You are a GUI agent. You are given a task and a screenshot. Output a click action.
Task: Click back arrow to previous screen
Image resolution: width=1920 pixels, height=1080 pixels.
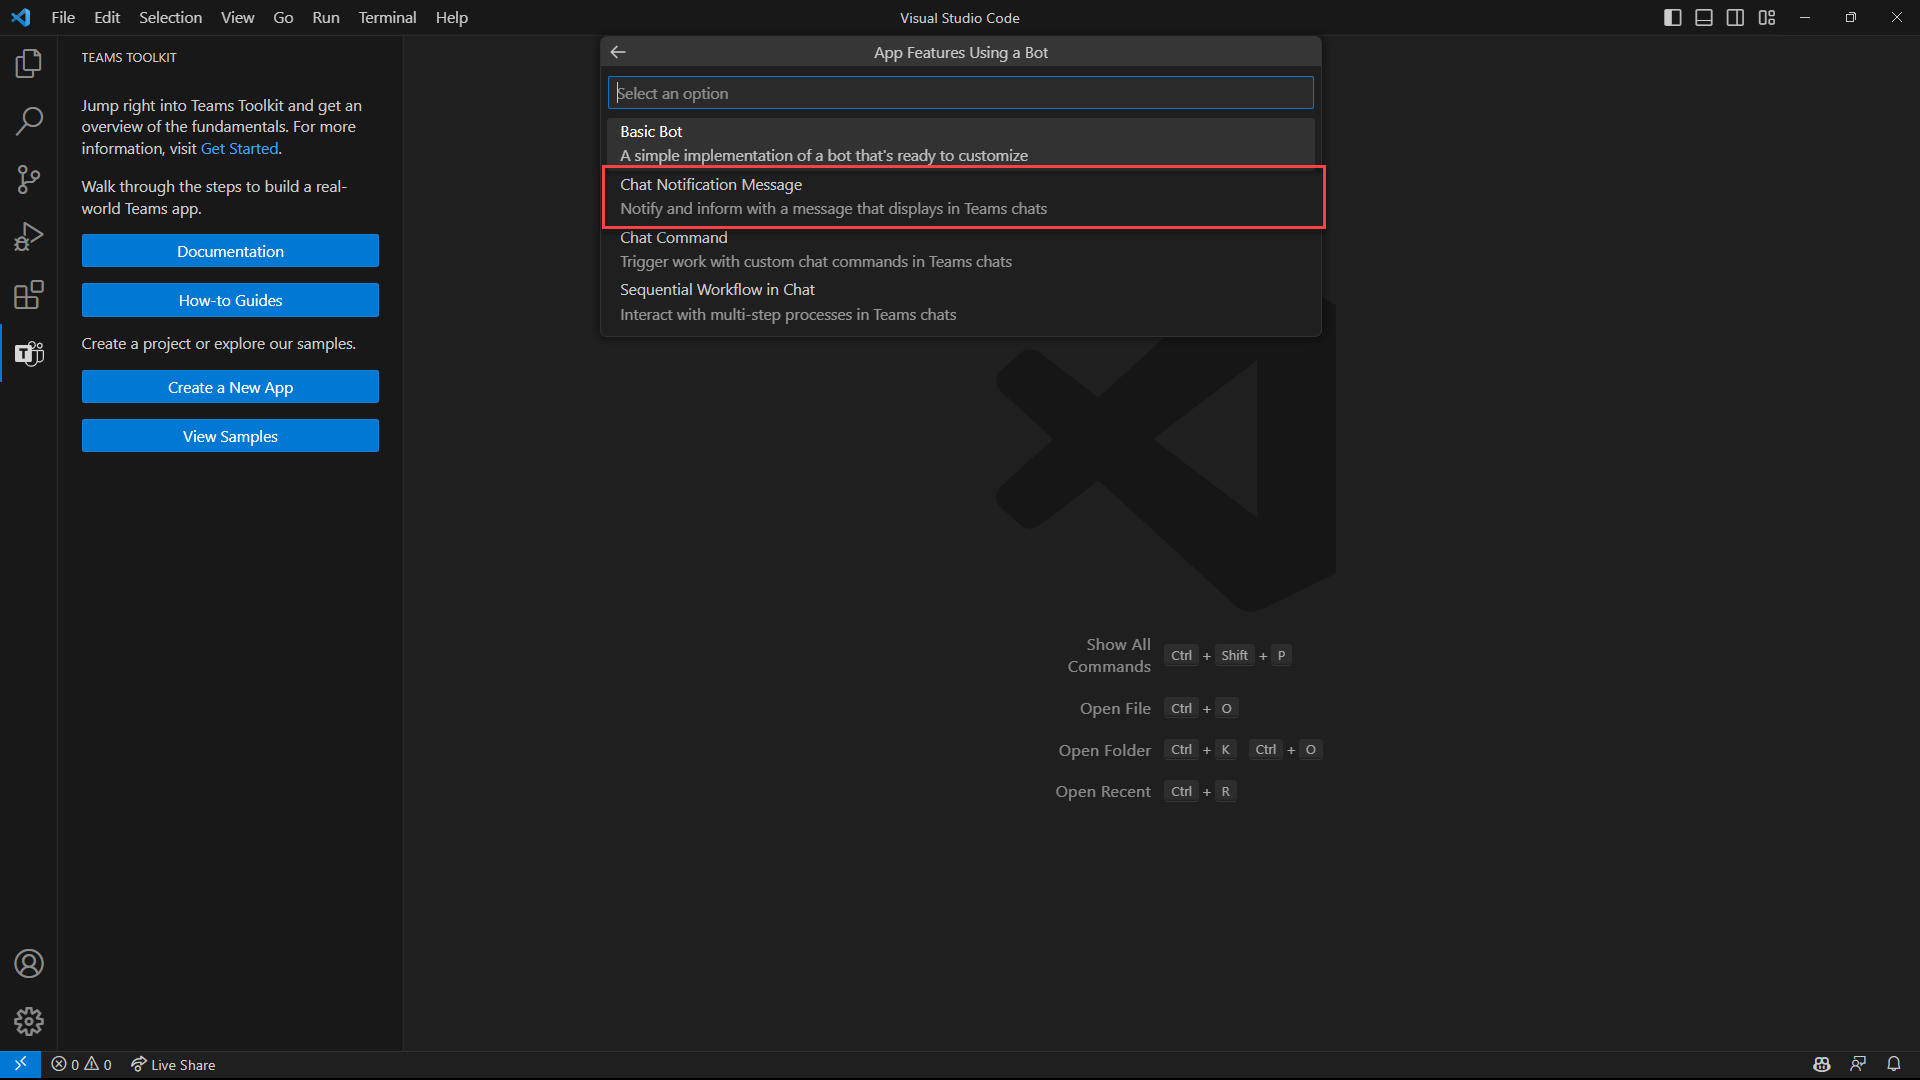coord(617,51)
